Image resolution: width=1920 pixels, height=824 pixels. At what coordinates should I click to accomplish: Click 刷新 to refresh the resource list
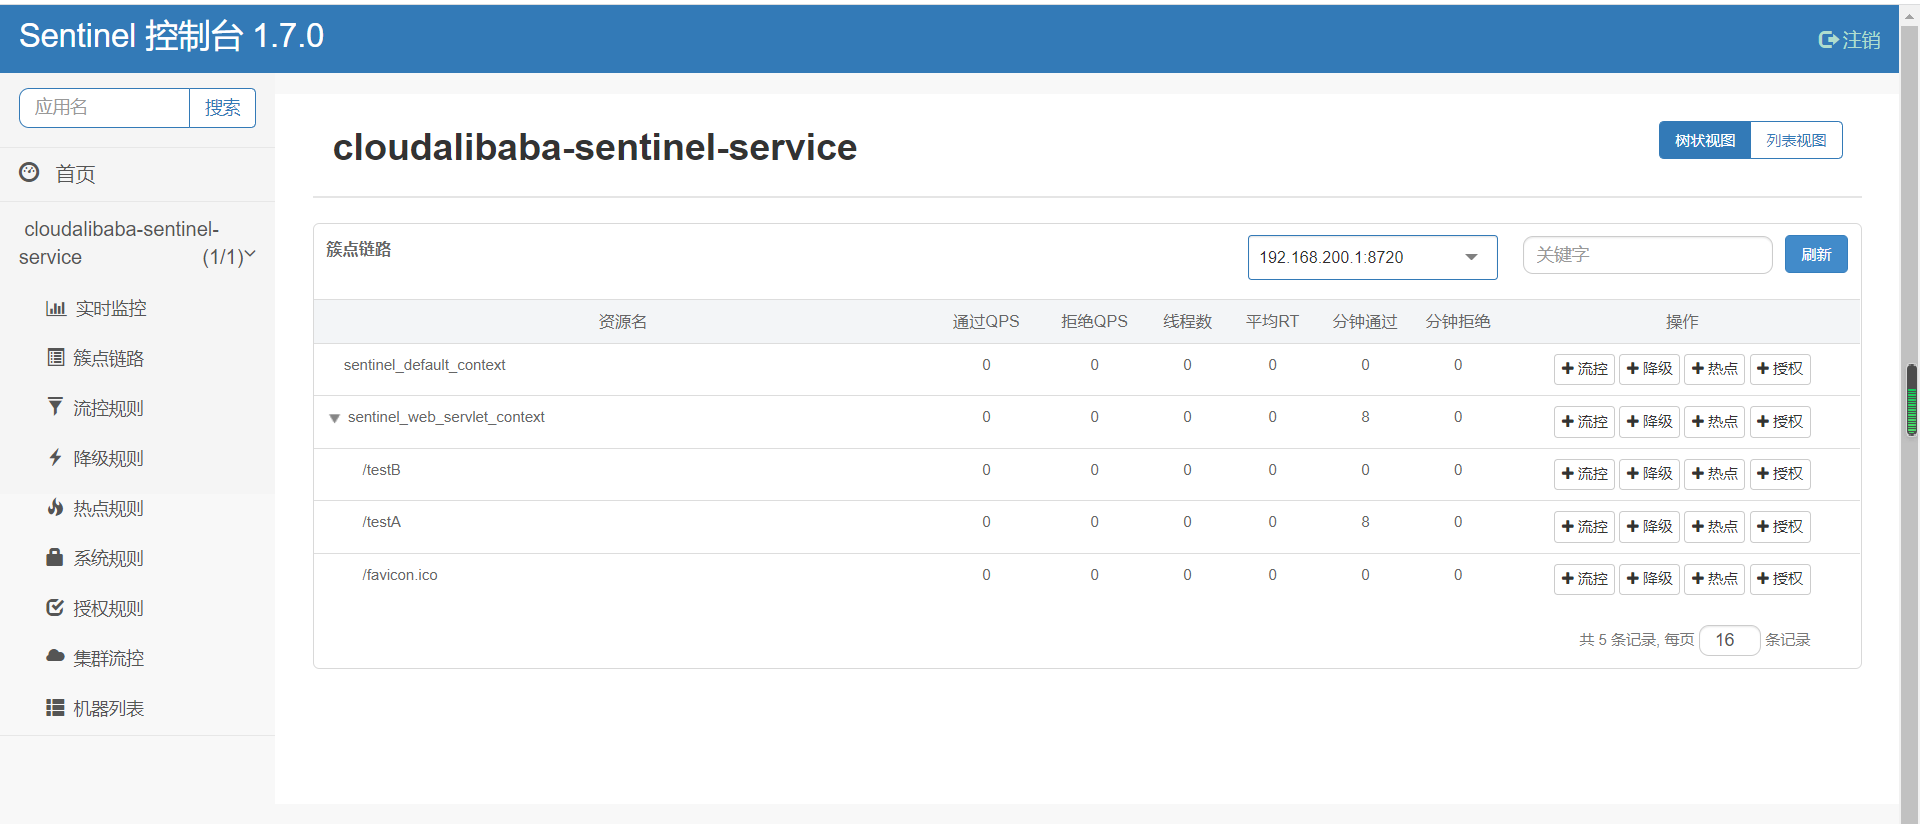(x=1815, y=255)
